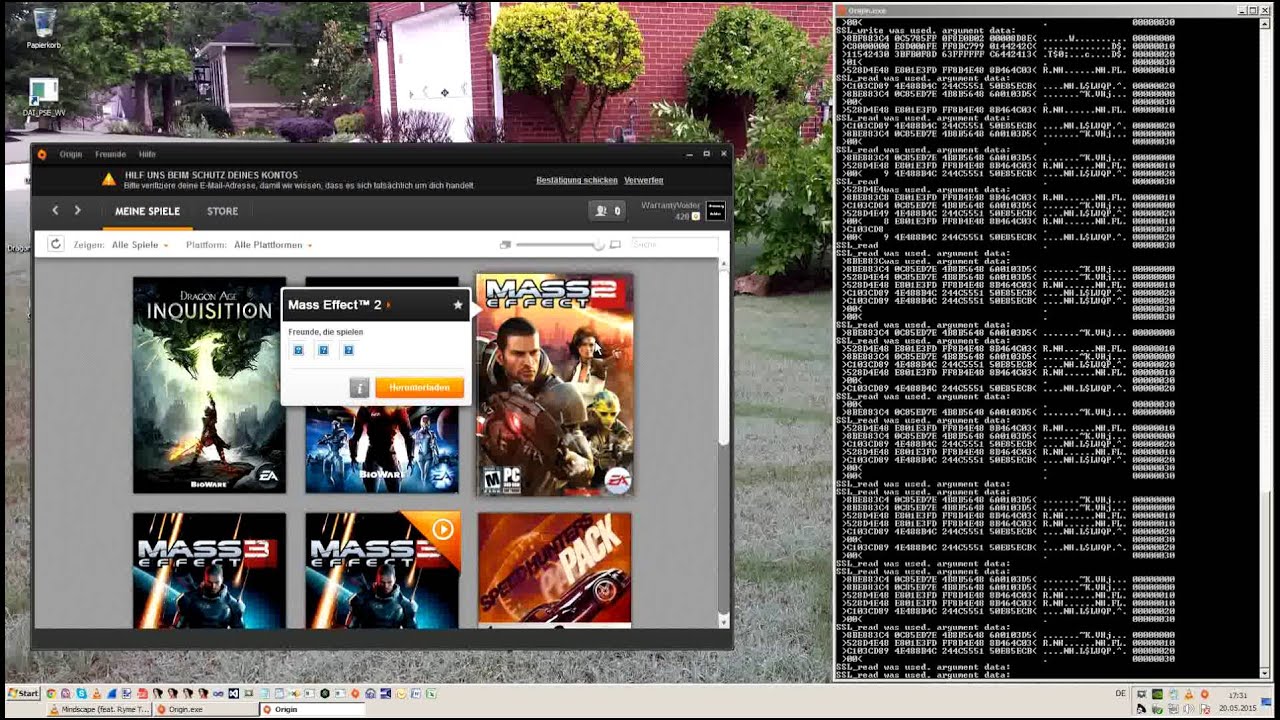Click the library vertical scrollbar
The height and width of the screenshot is (720, 1280).
tap(724, 442)
